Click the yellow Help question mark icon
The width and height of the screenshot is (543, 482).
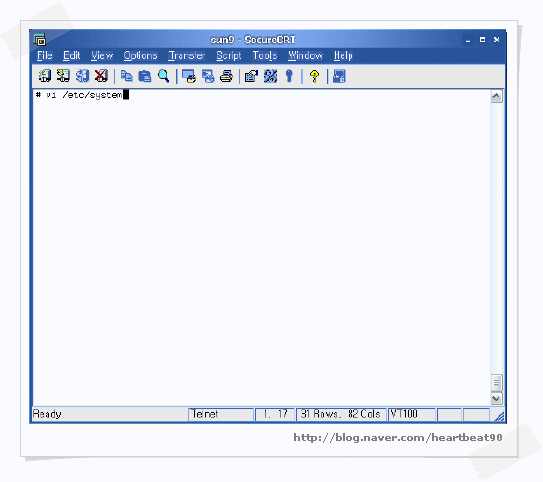pos(314,76)
